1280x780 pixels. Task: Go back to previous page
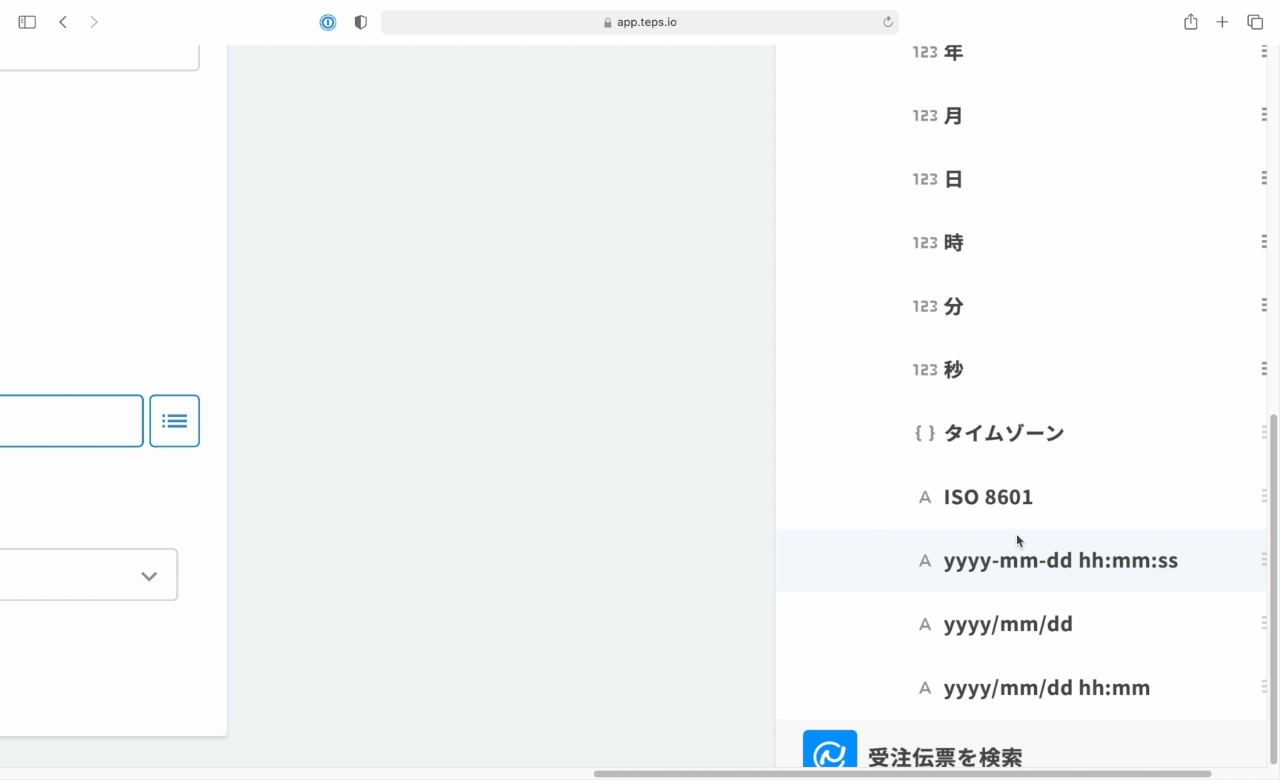coord(63,22)
